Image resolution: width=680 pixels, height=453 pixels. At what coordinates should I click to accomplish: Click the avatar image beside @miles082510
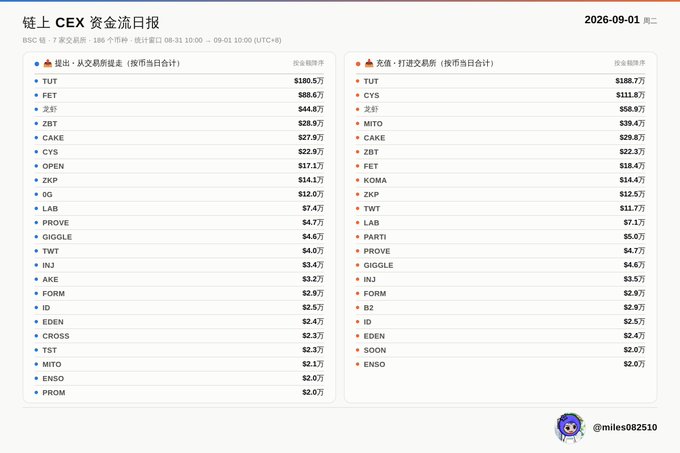(x=570, y=427)
